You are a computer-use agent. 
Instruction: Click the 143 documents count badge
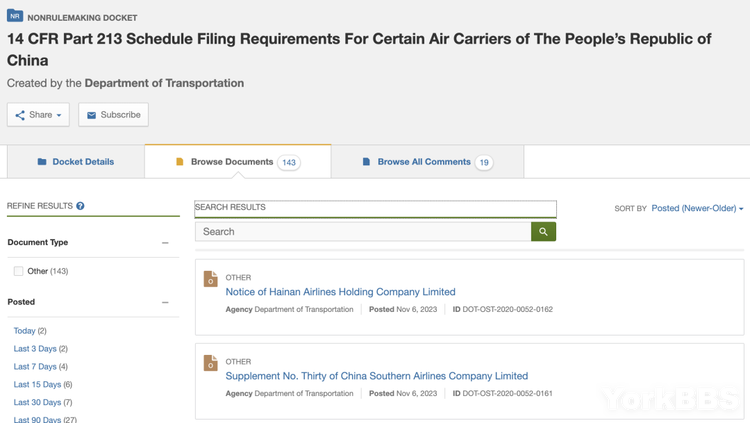coord(289,162)
